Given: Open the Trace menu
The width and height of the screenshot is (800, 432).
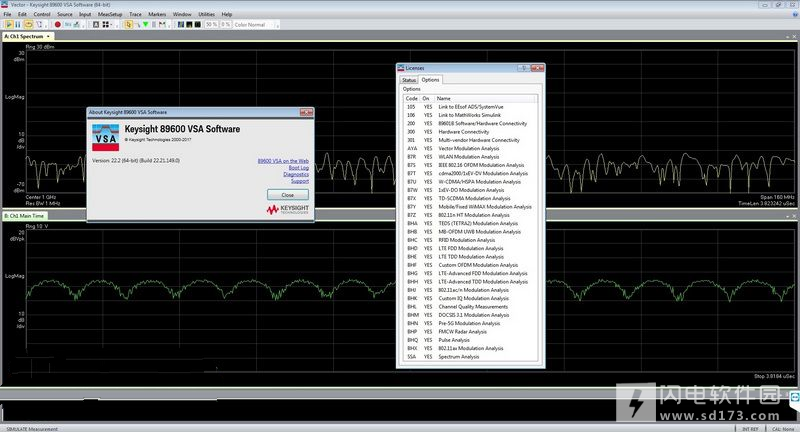Looking at the screenshot, I should 135,14.
